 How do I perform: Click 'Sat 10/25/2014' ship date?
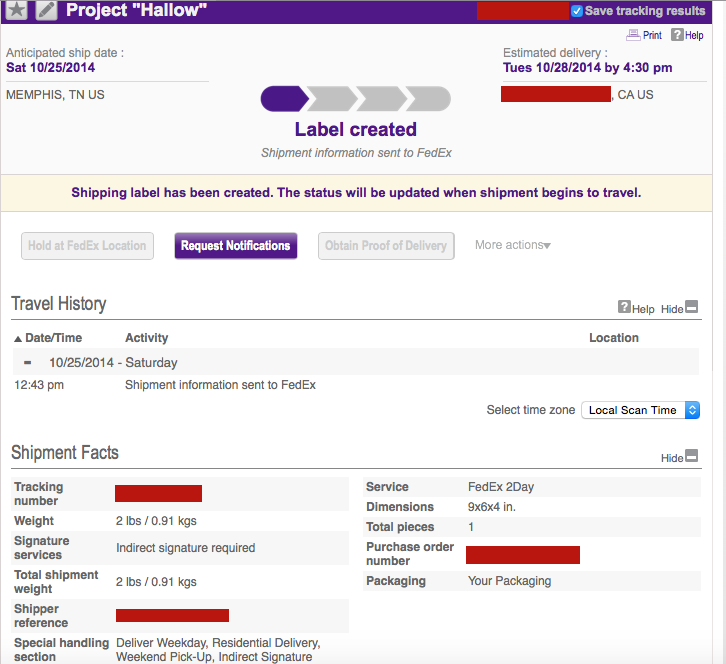(x=50, y=68)
